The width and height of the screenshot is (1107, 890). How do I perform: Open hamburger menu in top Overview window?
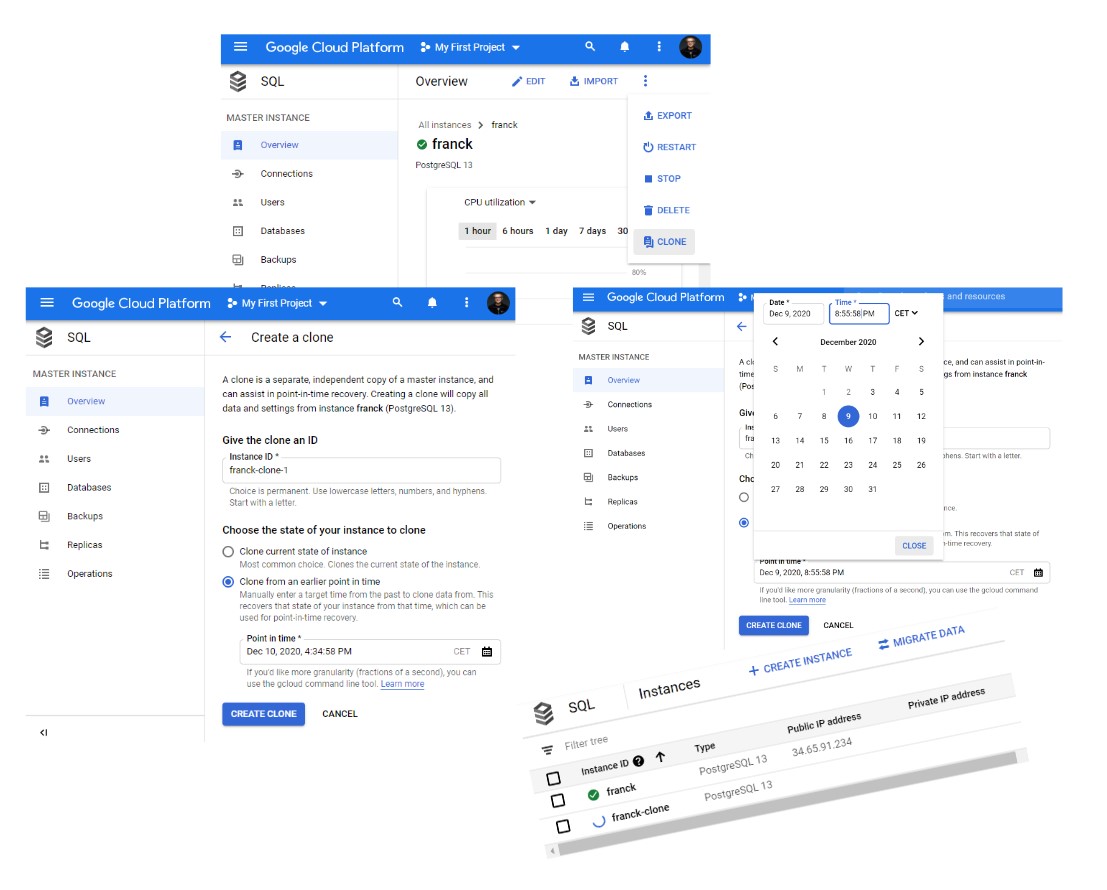point(240,47)
